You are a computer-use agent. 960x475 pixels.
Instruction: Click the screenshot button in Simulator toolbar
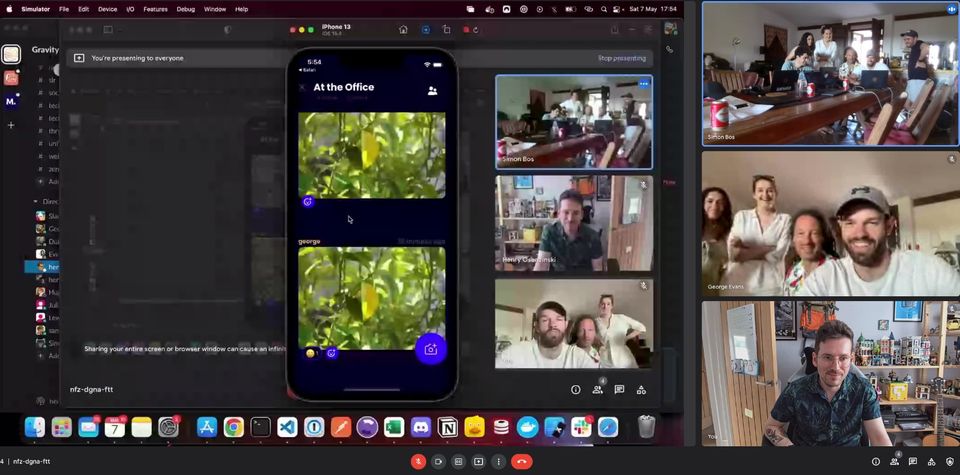(426, 29)
